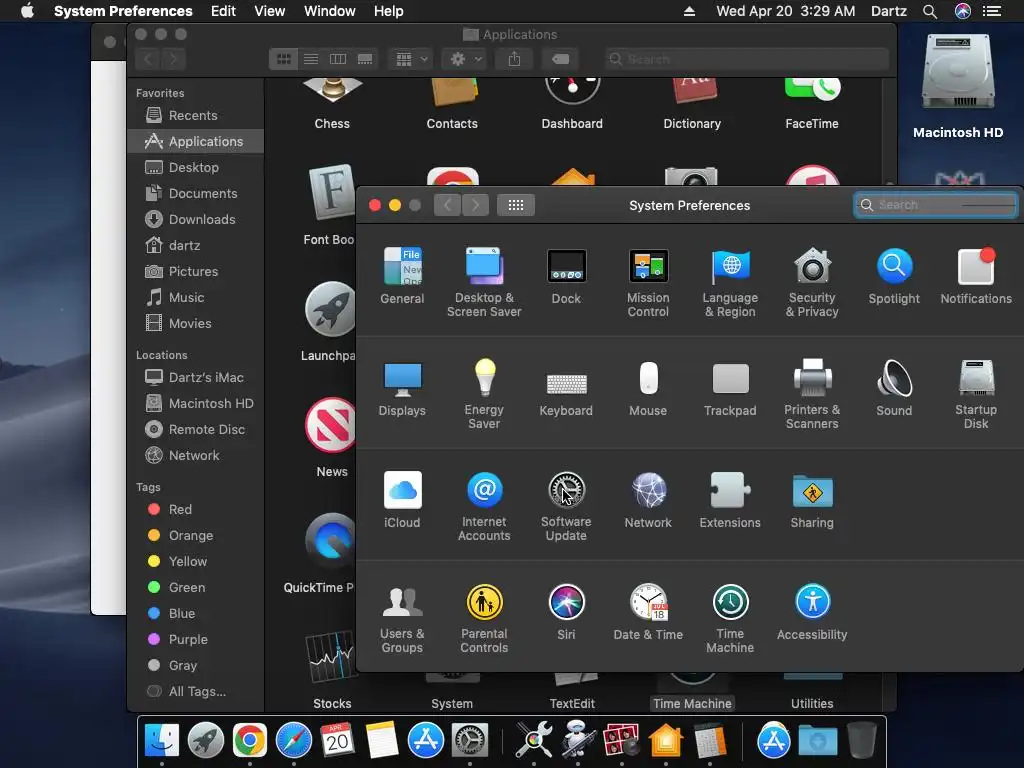
Task: Open Extensions preferences pane
Action: click(x=730, y=500)
